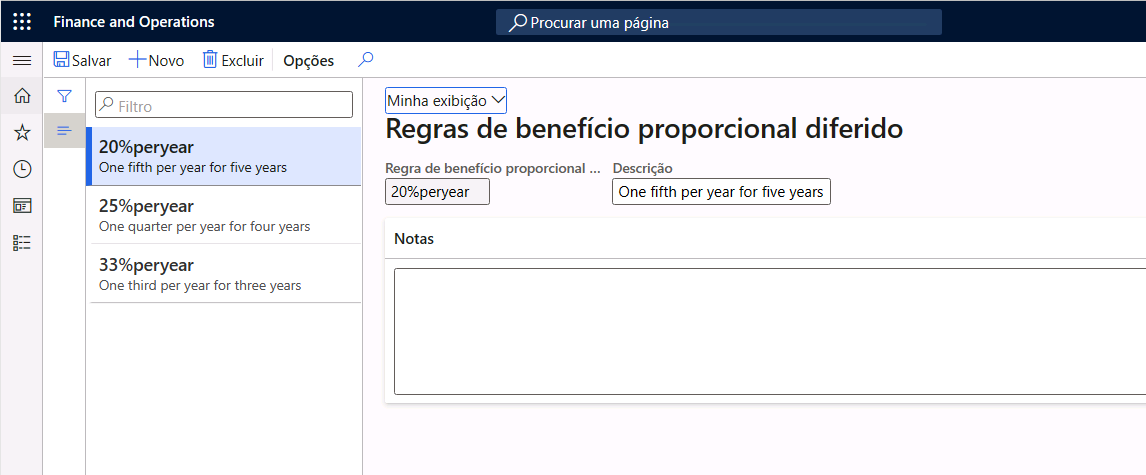Open the Opções menu
The image size is (1146, 475).
pos(308,61)
